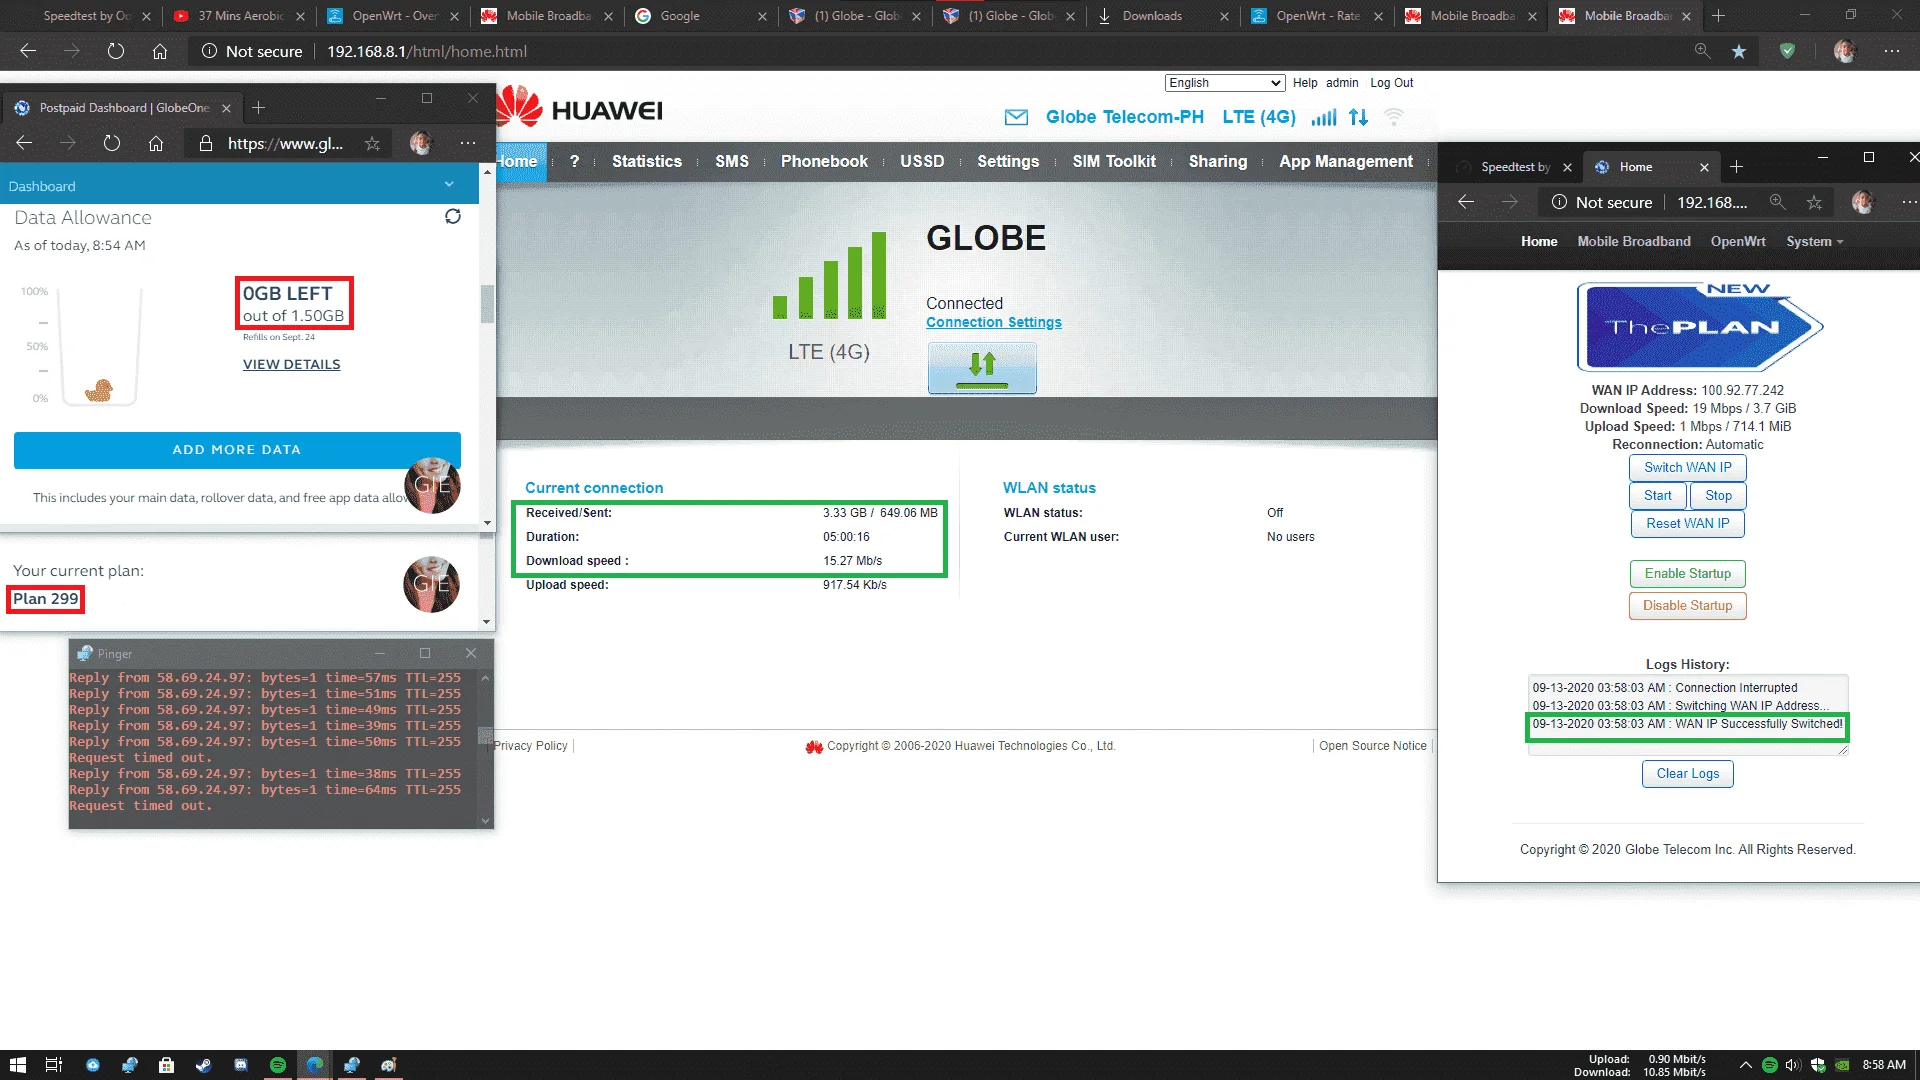Click the signal strength bars icon in Huawei header

[1324, 117]
